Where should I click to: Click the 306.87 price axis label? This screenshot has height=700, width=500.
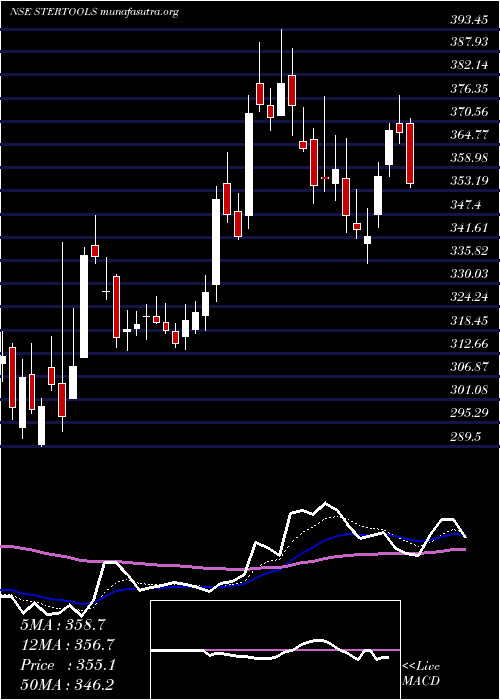(x=469, y=367)
